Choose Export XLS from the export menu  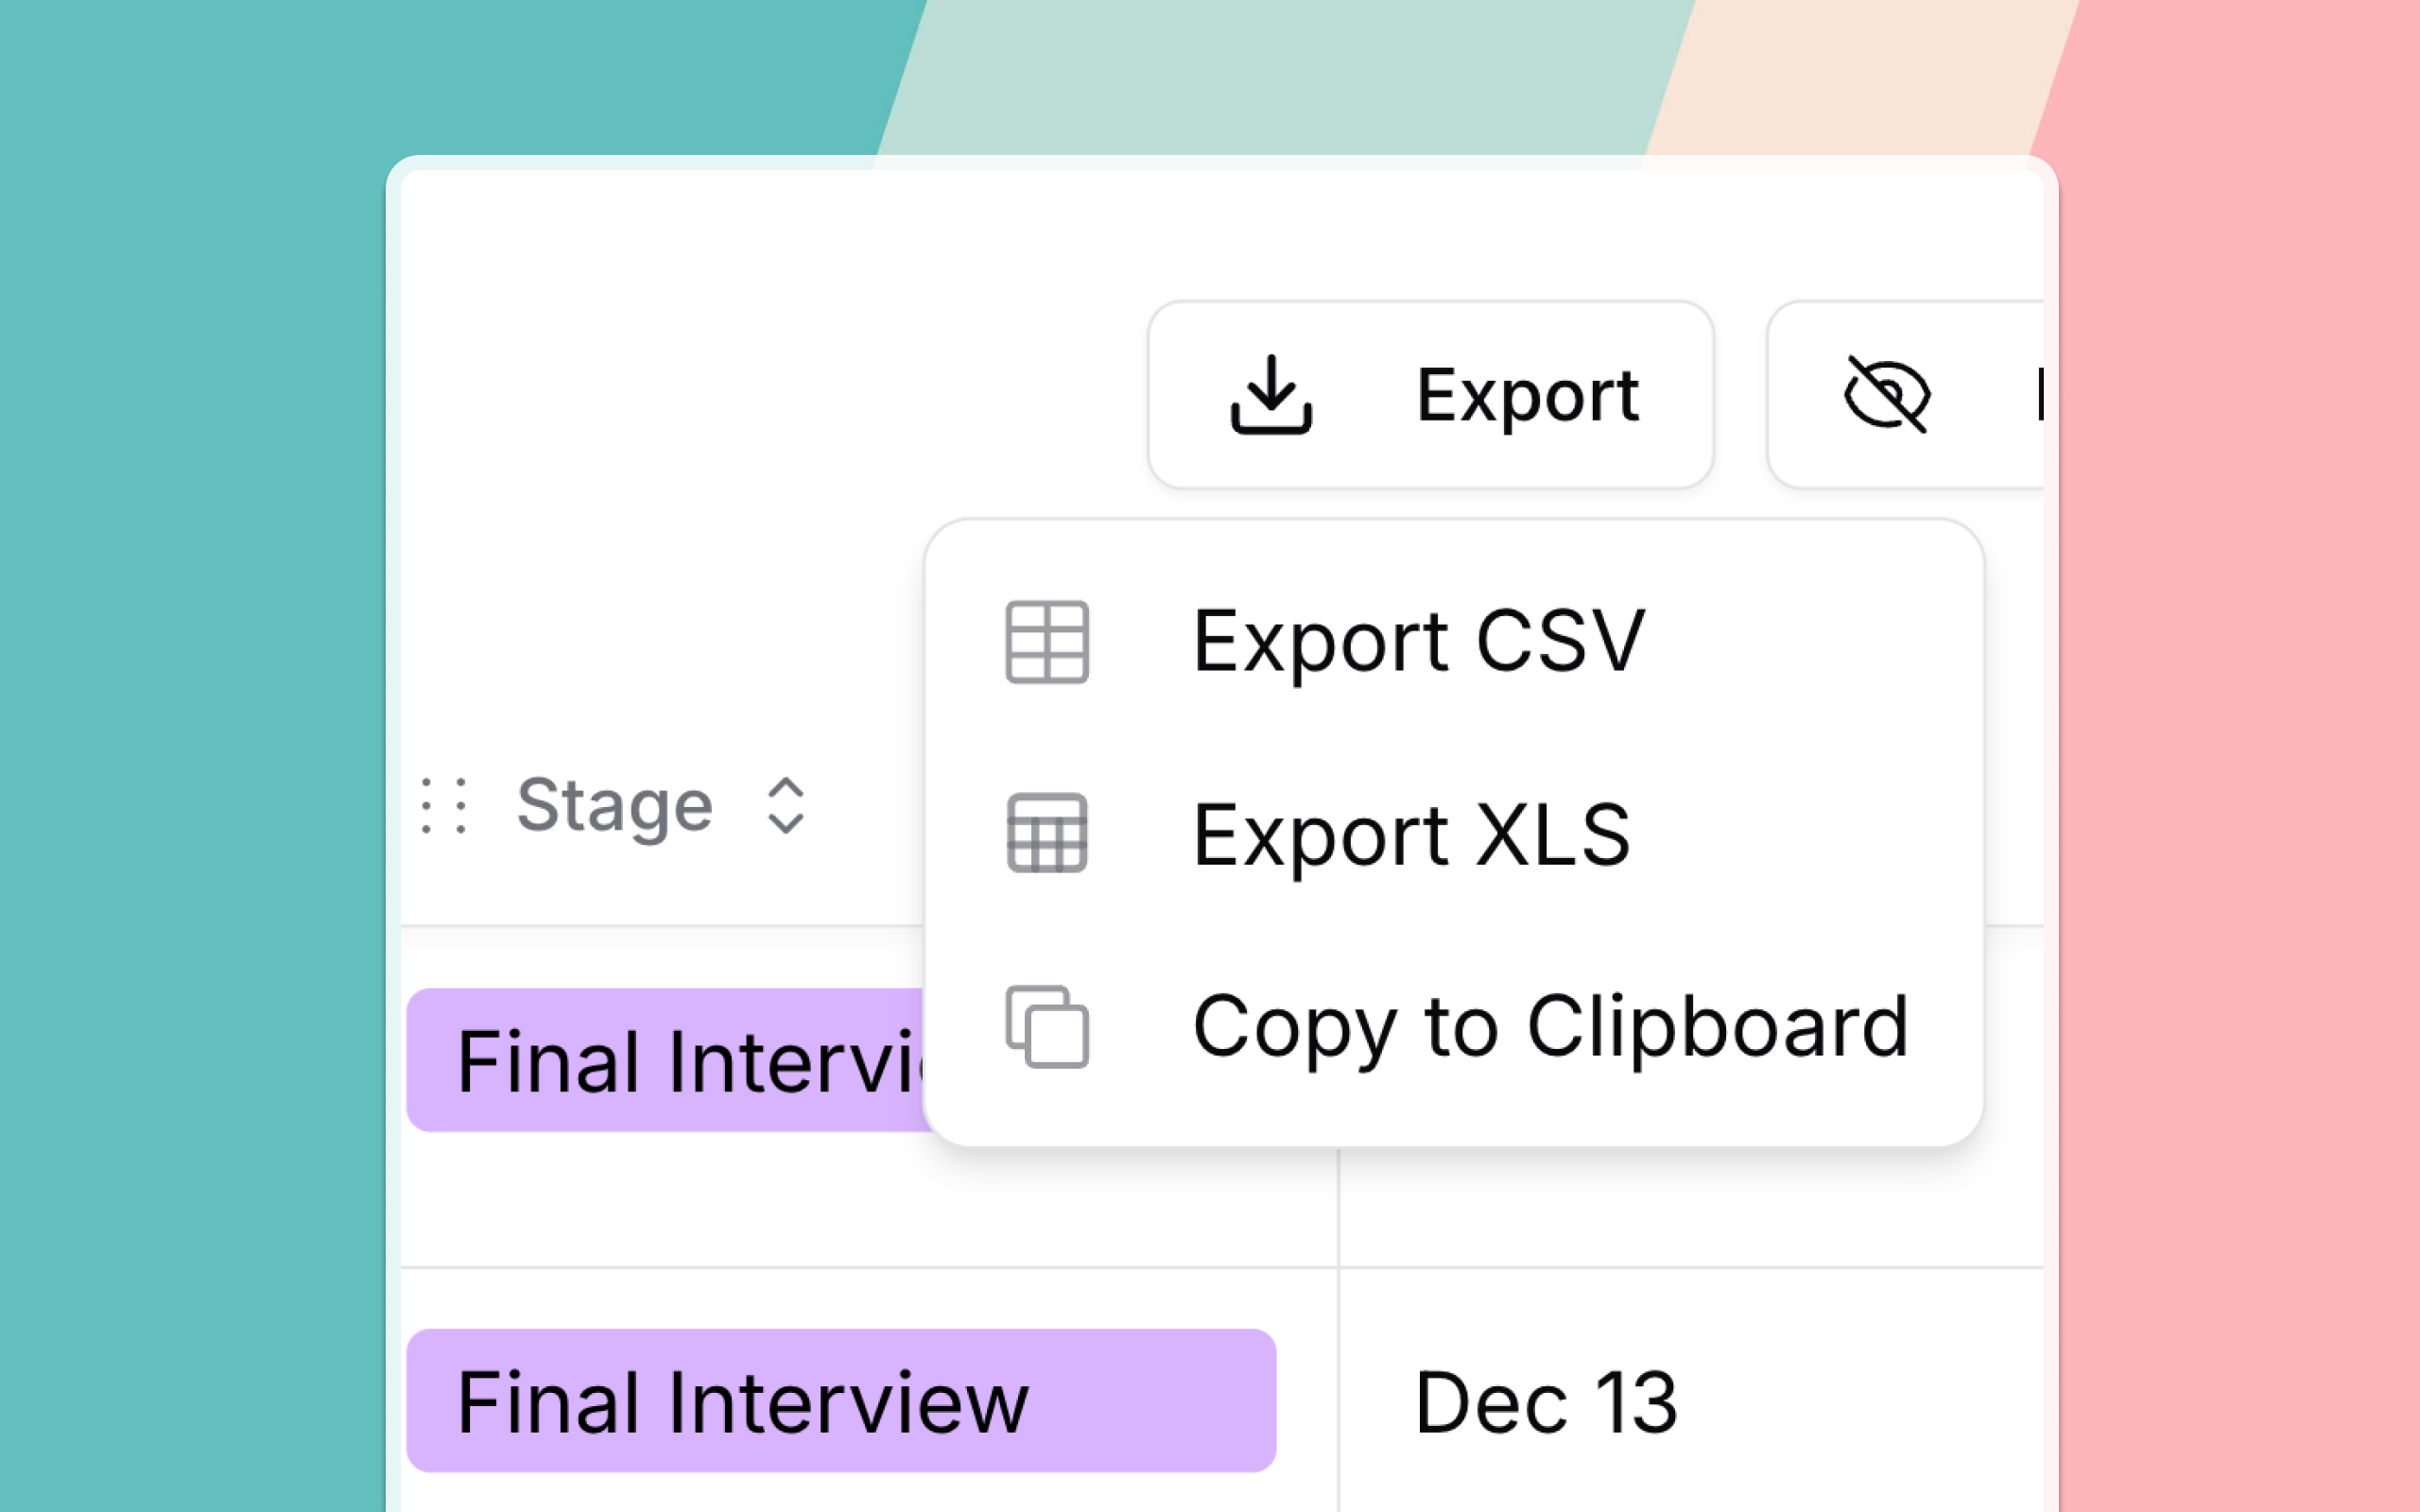(x=1411, y=834)
